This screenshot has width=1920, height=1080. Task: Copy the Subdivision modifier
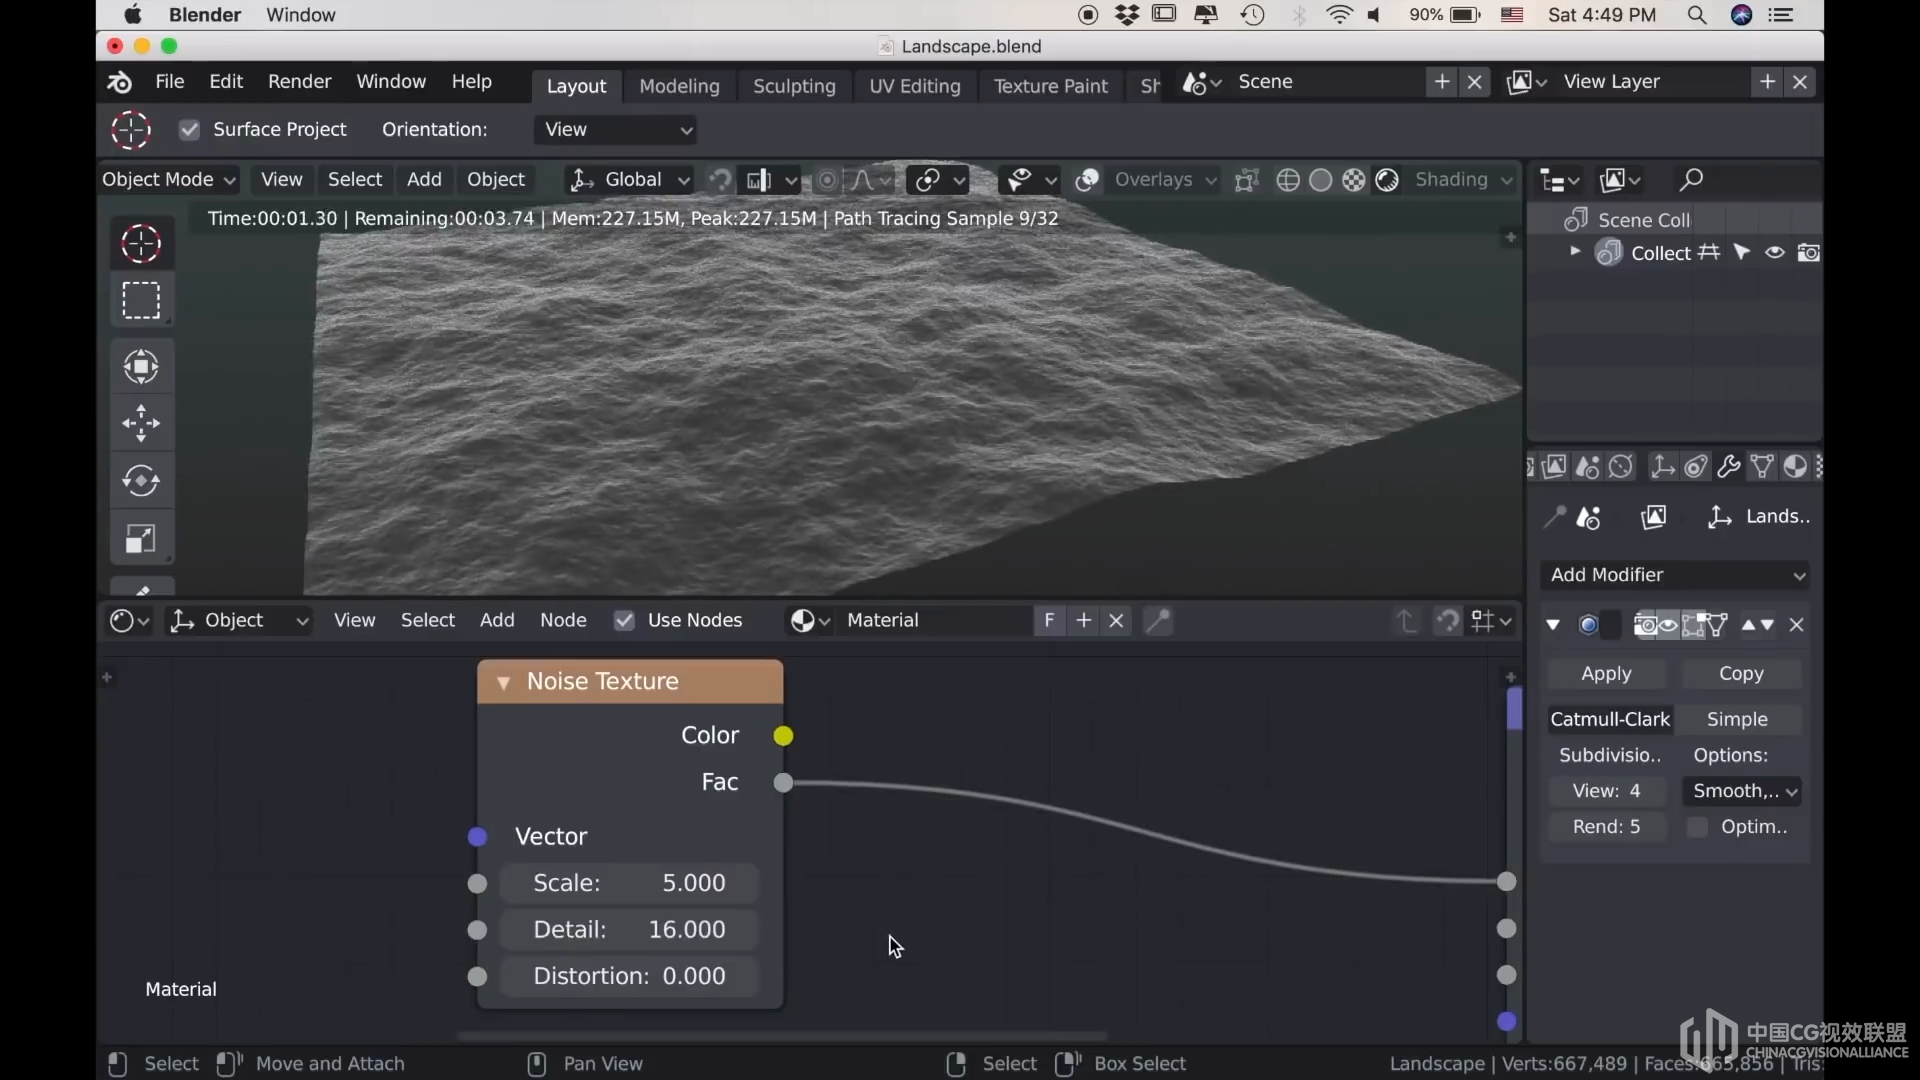pos(1741,674)
